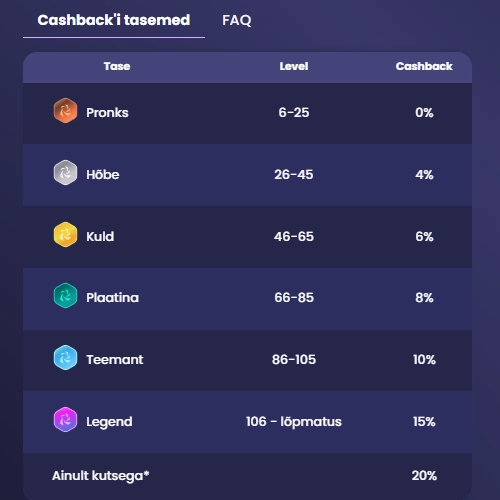
Task: Click the silver Hõbe level badge icon
Action: point(65,172)
